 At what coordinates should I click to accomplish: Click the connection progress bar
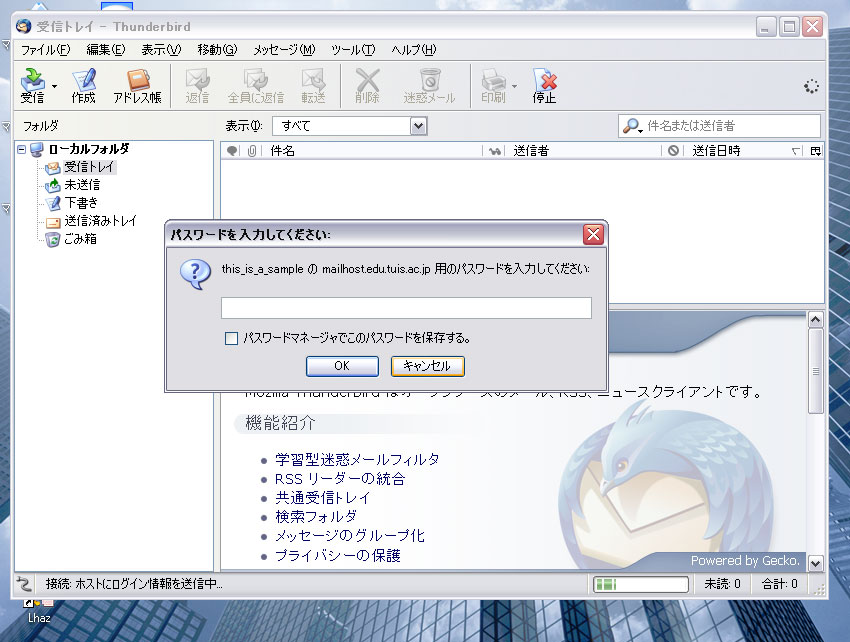click(x=641, y=584)
